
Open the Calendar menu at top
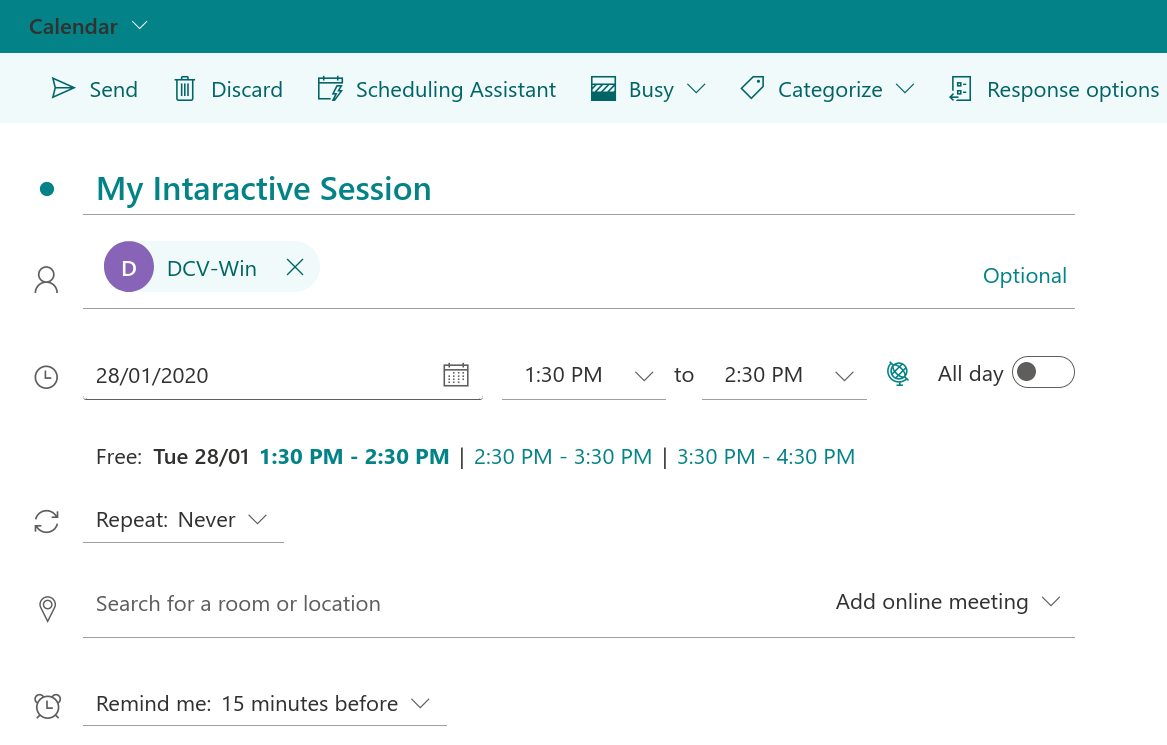[x=88, y=26]
